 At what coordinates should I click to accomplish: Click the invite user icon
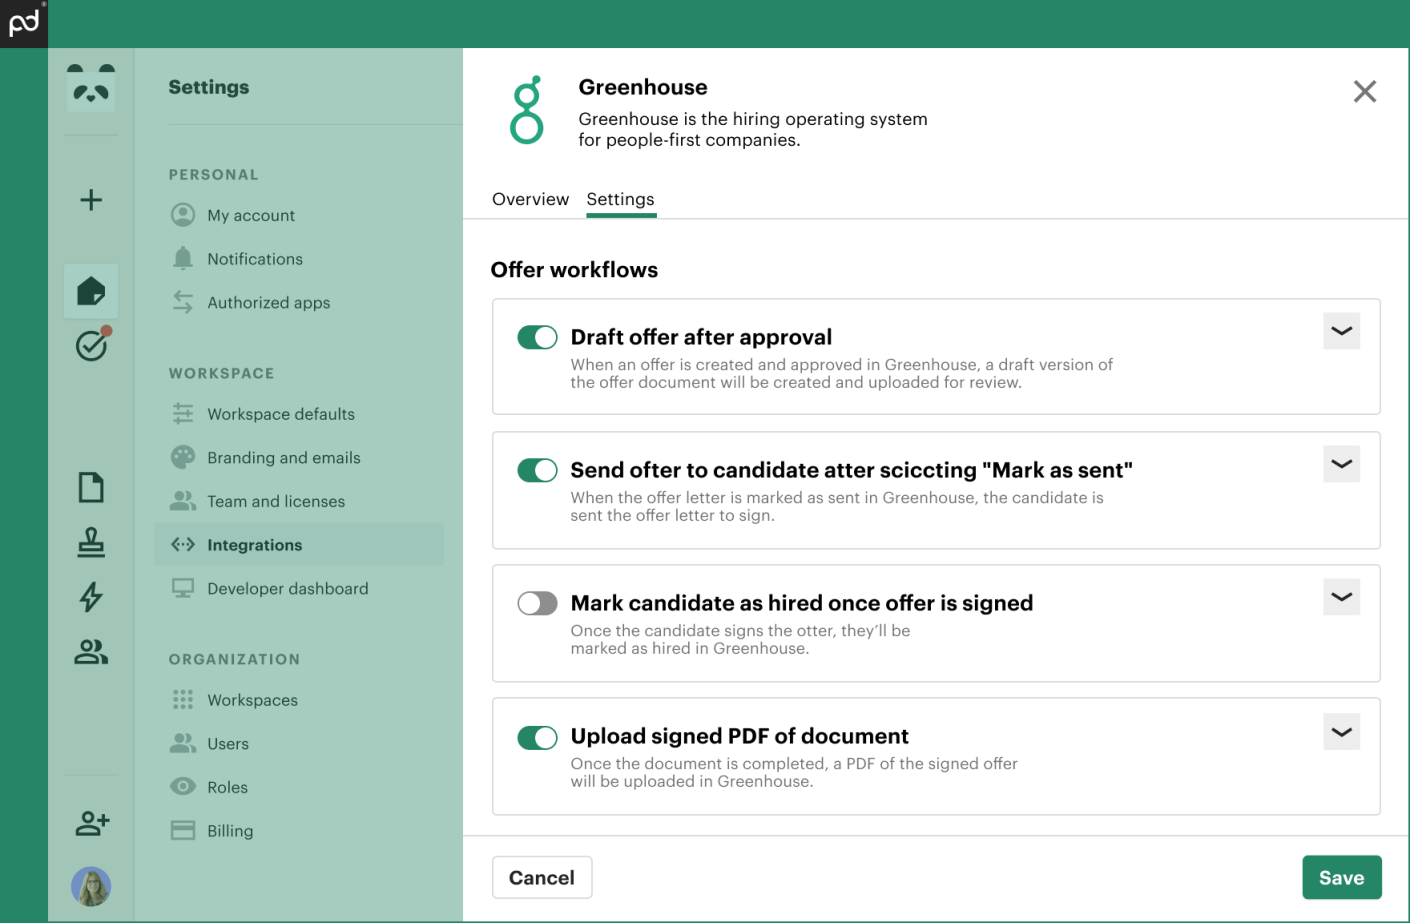coord(92,823)
